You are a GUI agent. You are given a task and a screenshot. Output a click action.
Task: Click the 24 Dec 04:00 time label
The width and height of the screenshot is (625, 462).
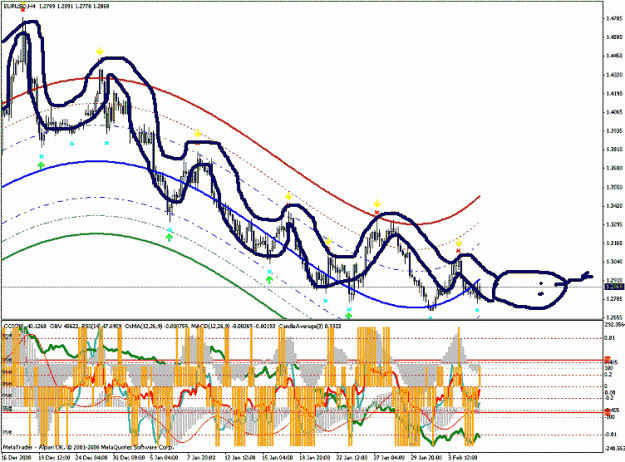point(92,457)
